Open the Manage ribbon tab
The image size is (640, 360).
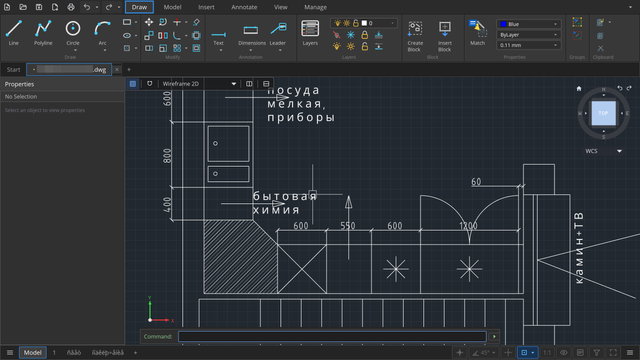click(316, 7)
